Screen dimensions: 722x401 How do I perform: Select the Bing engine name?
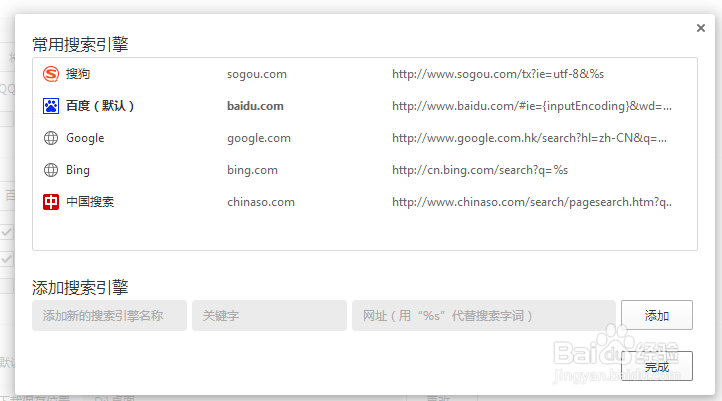pyautogui.click(x=78, y=170)
